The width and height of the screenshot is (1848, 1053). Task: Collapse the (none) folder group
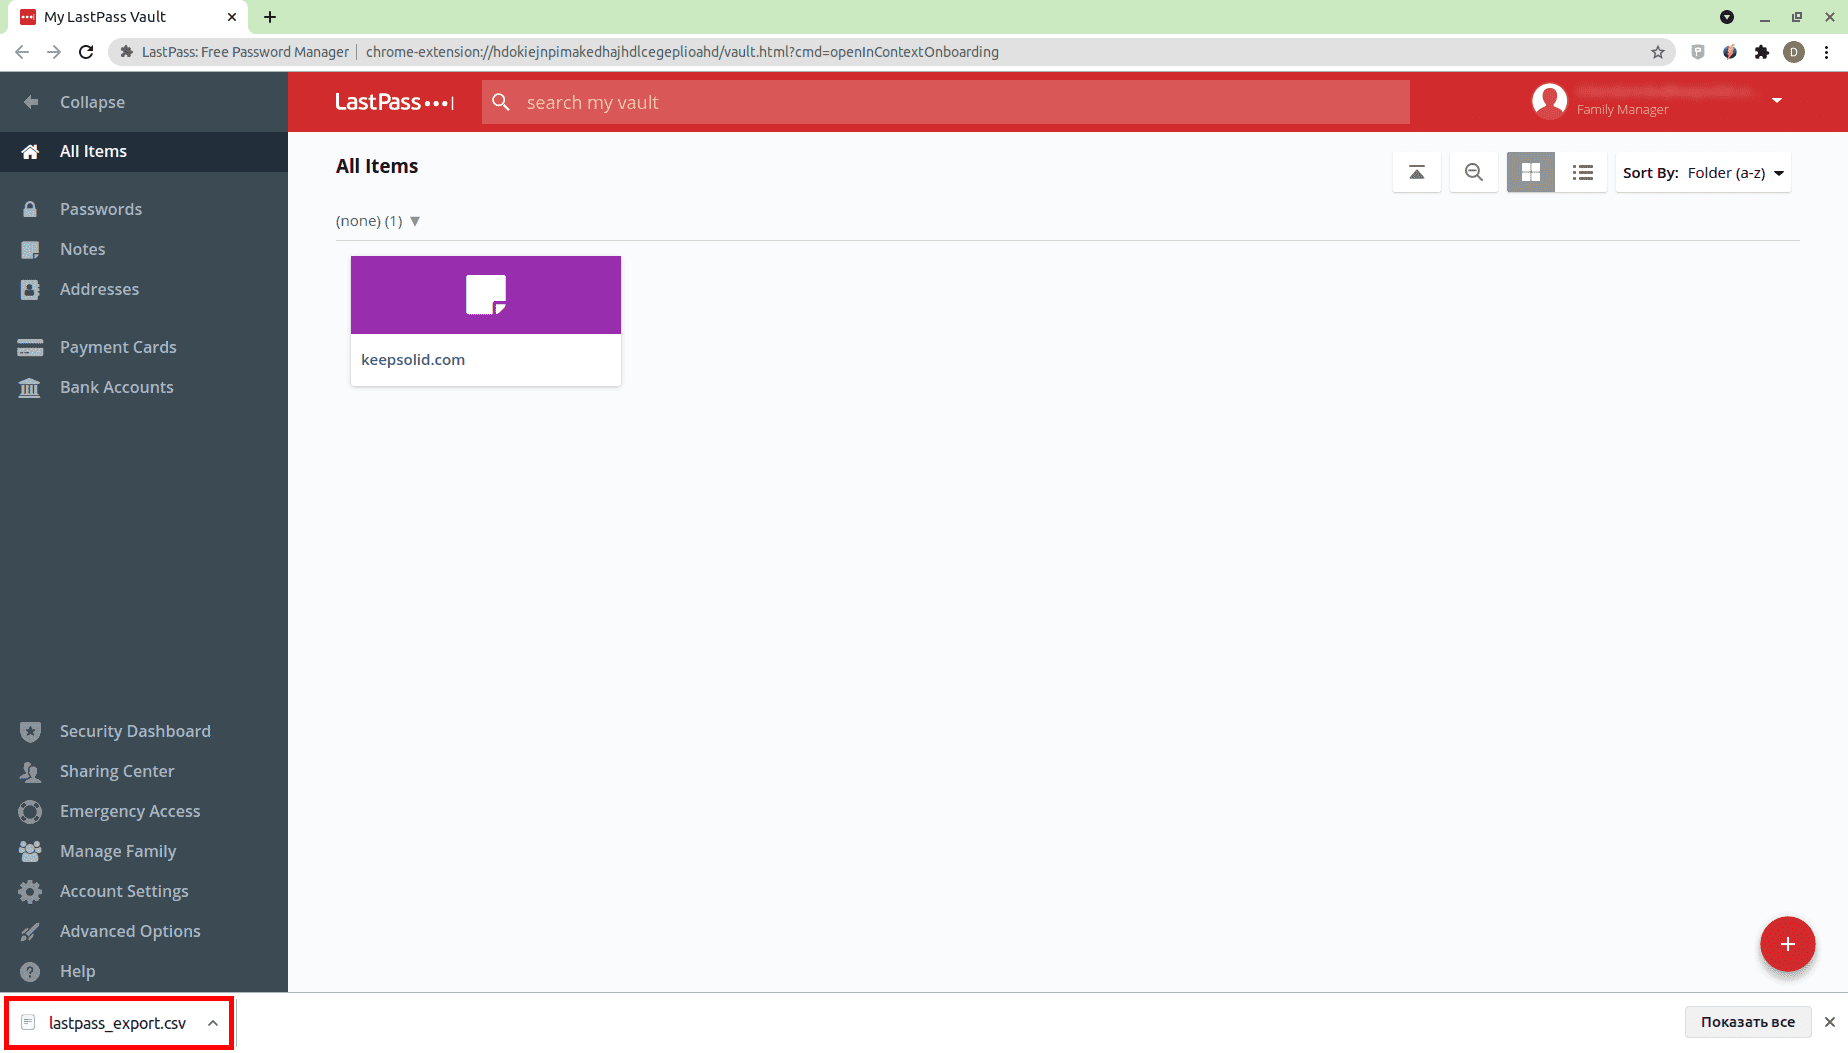415,221
